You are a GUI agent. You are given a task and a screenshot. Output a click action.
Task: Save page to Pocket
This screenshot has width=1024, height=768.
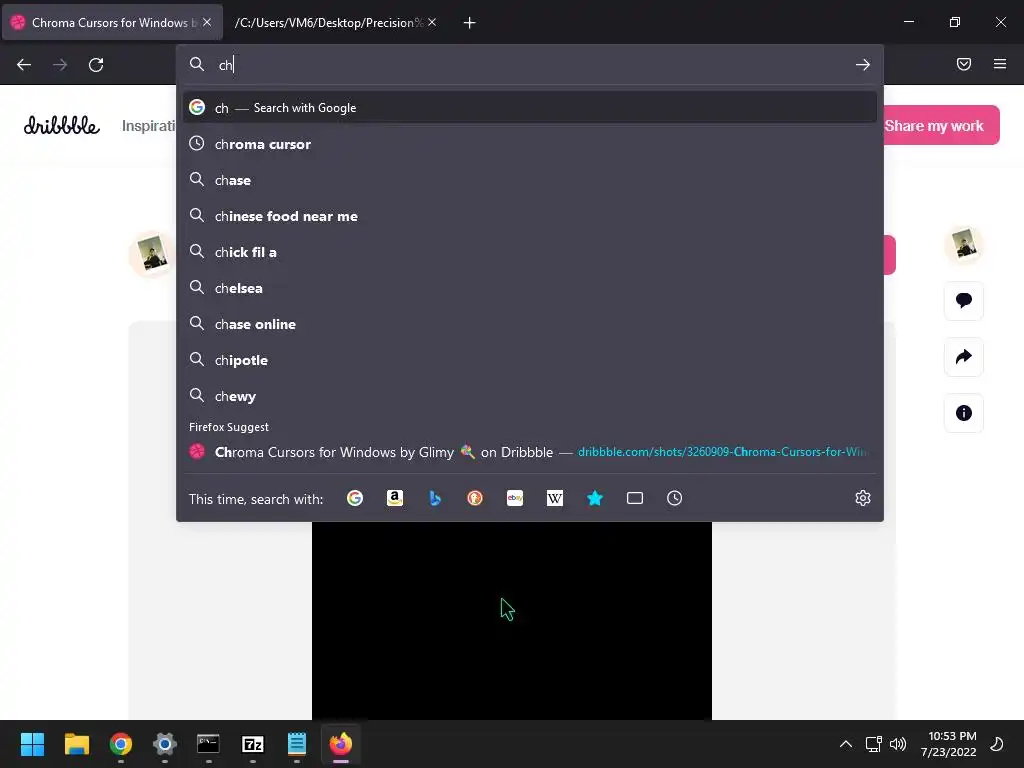[964, 64]
